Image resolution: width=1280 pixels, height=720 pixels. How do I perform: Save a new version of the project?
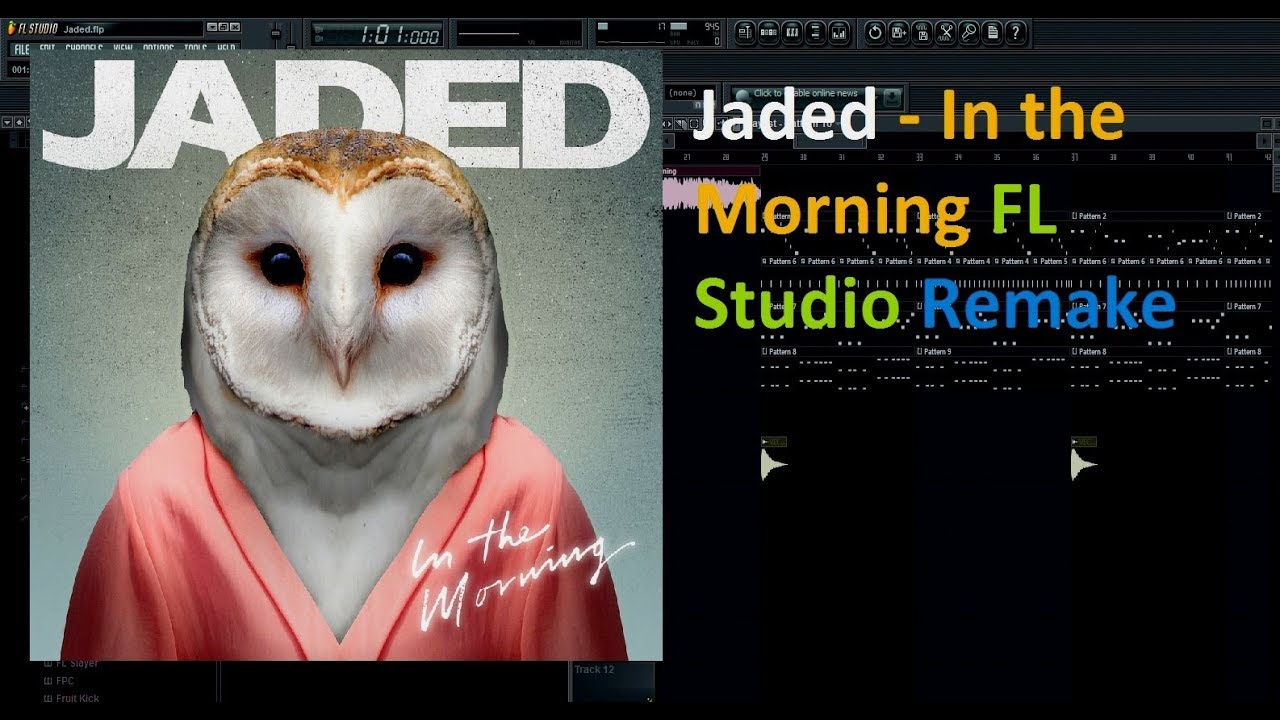click(898, 33)
